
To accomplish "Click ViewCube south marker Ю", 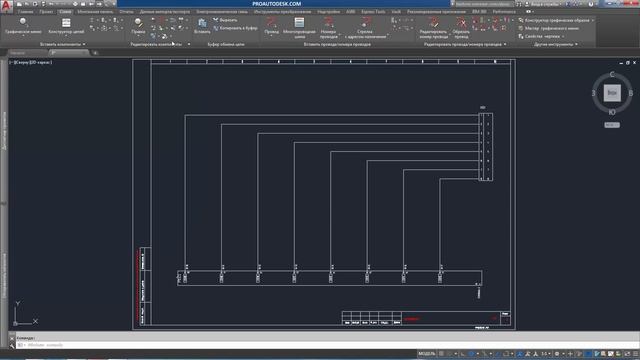I will [x=612, y=112].
